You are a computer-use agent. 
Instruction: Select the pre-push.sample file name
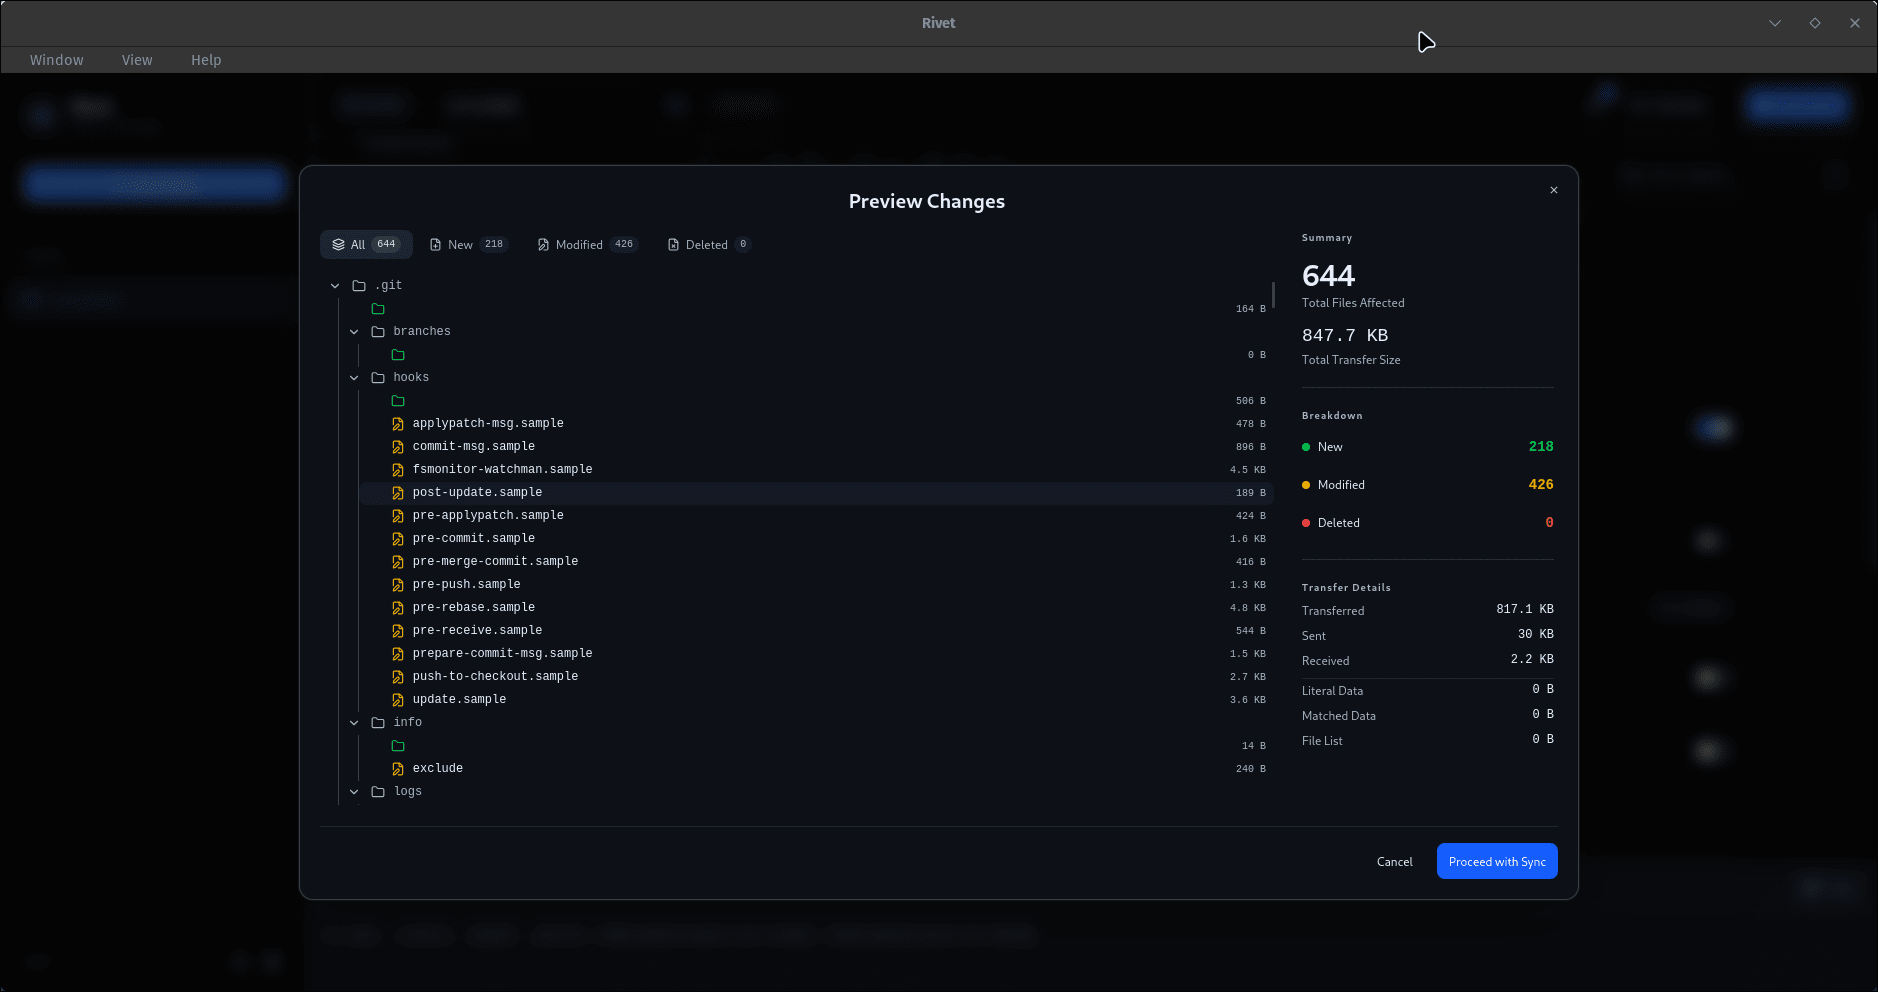[x=466, y=585]
